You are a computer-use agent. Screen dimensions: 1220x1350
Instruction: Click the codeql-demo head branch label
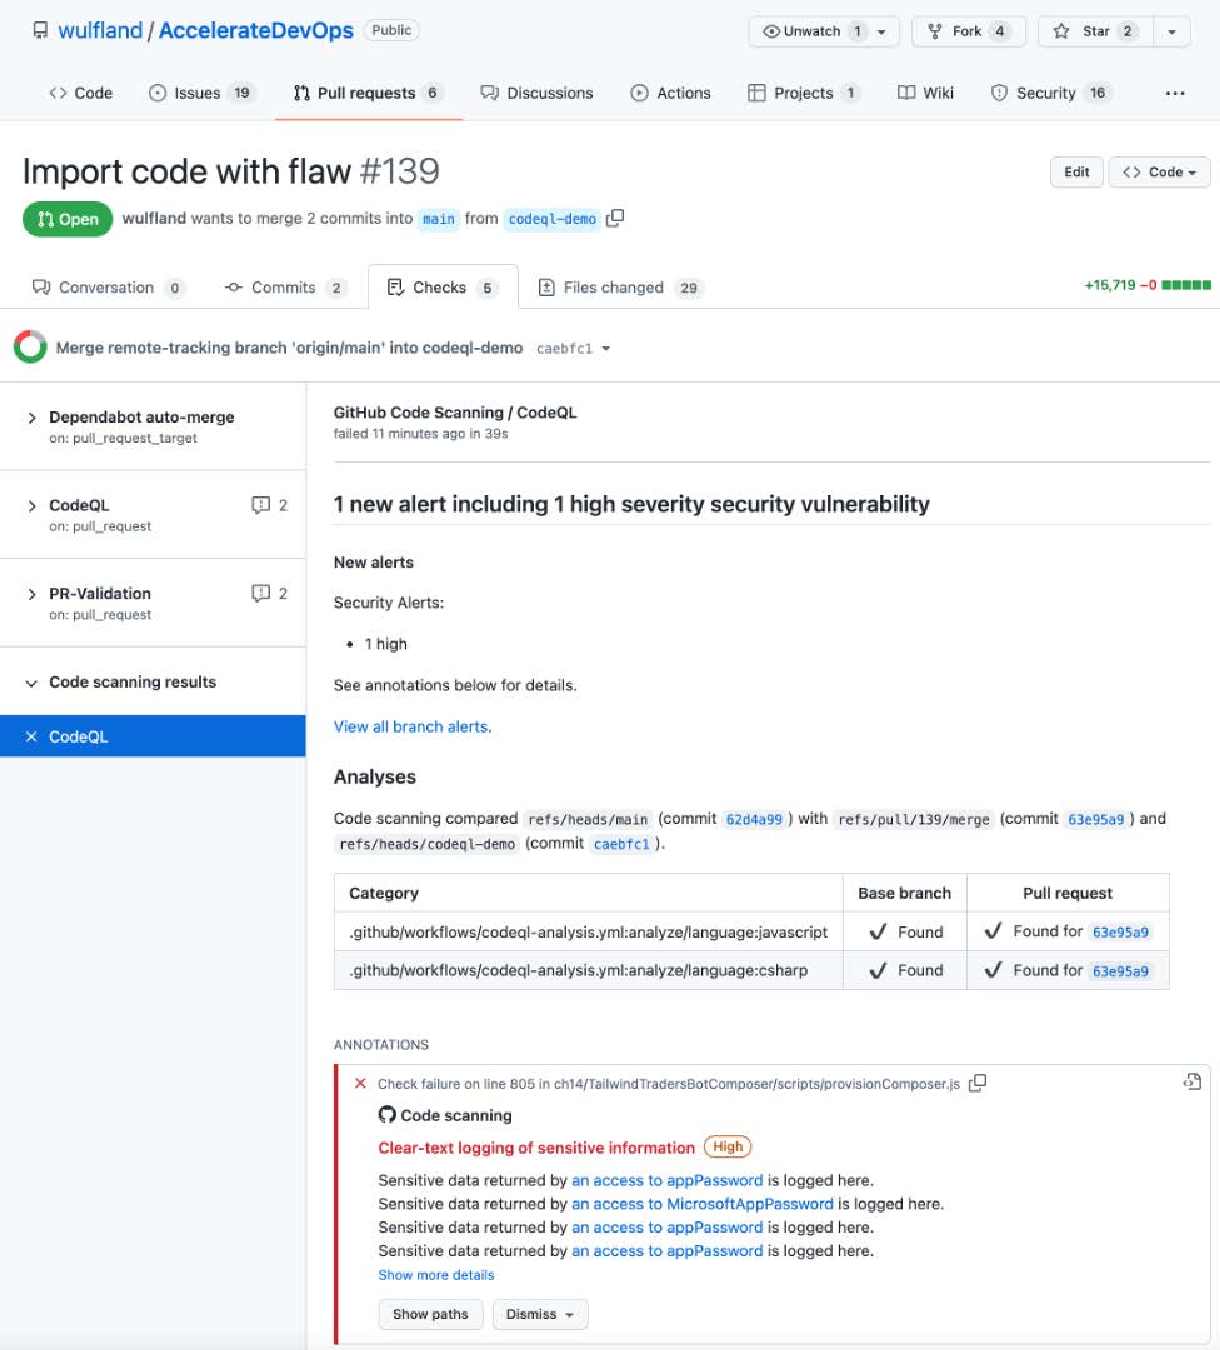[552, 219]
